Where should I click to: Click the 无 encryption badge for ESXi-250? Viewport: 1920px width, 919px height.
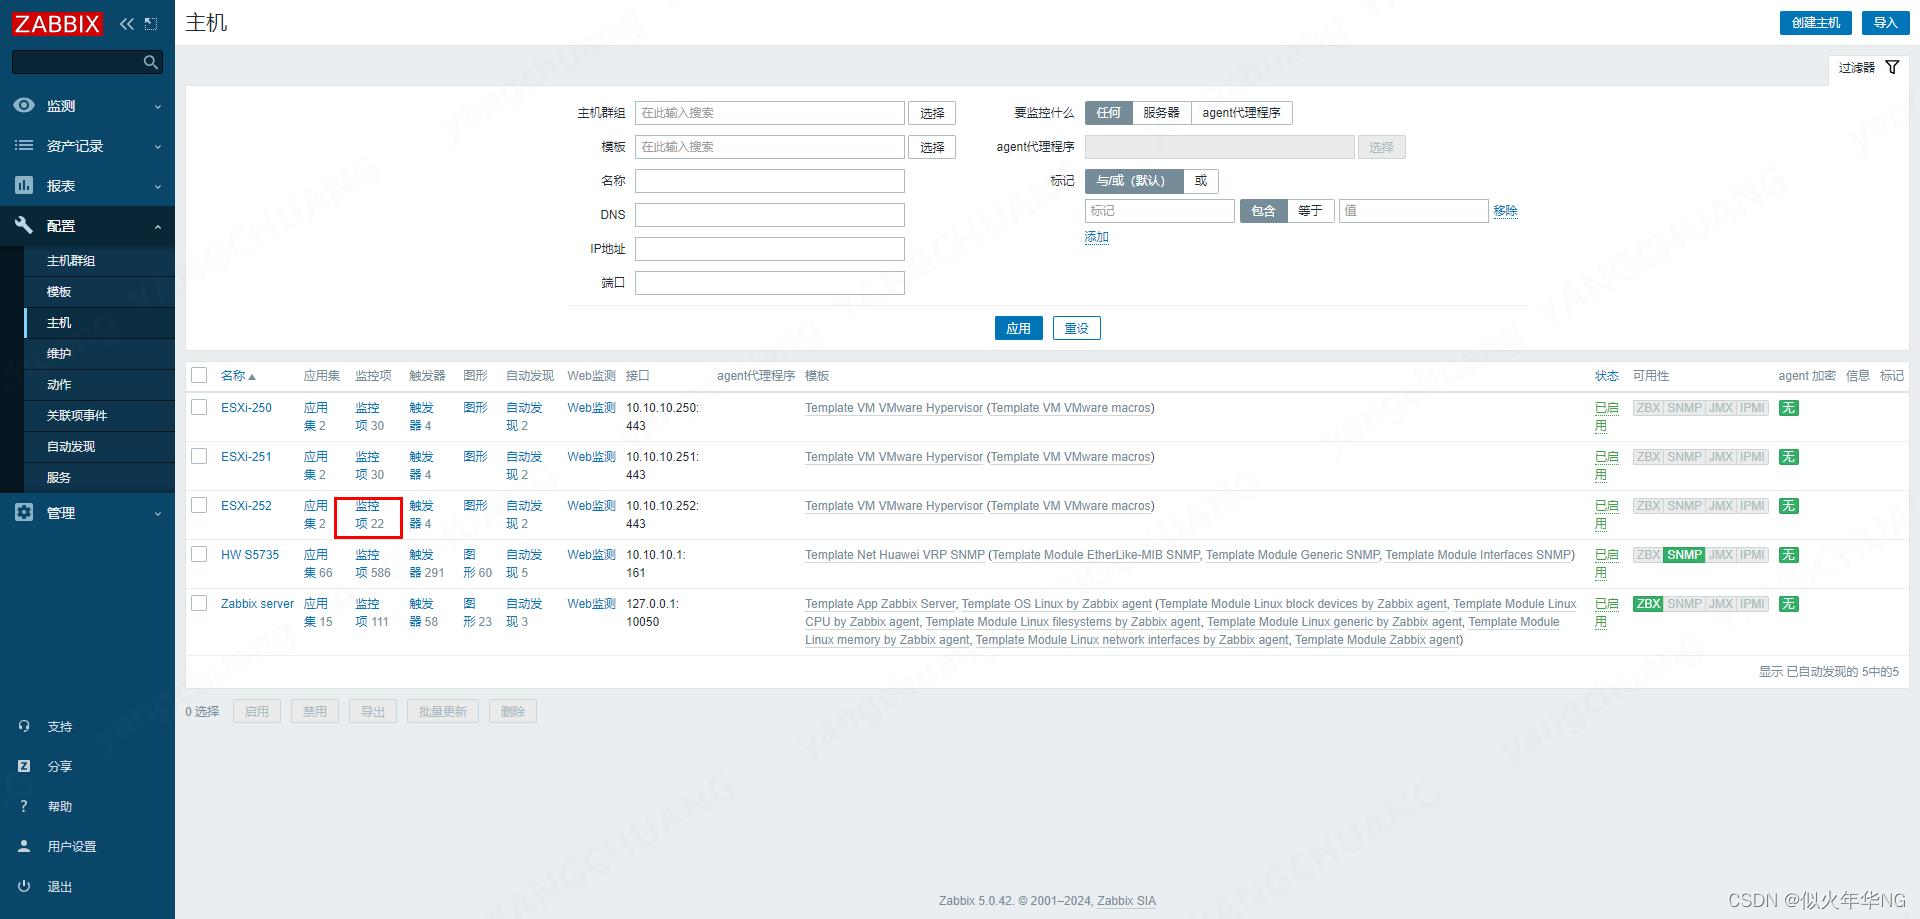pos(1789,408)
